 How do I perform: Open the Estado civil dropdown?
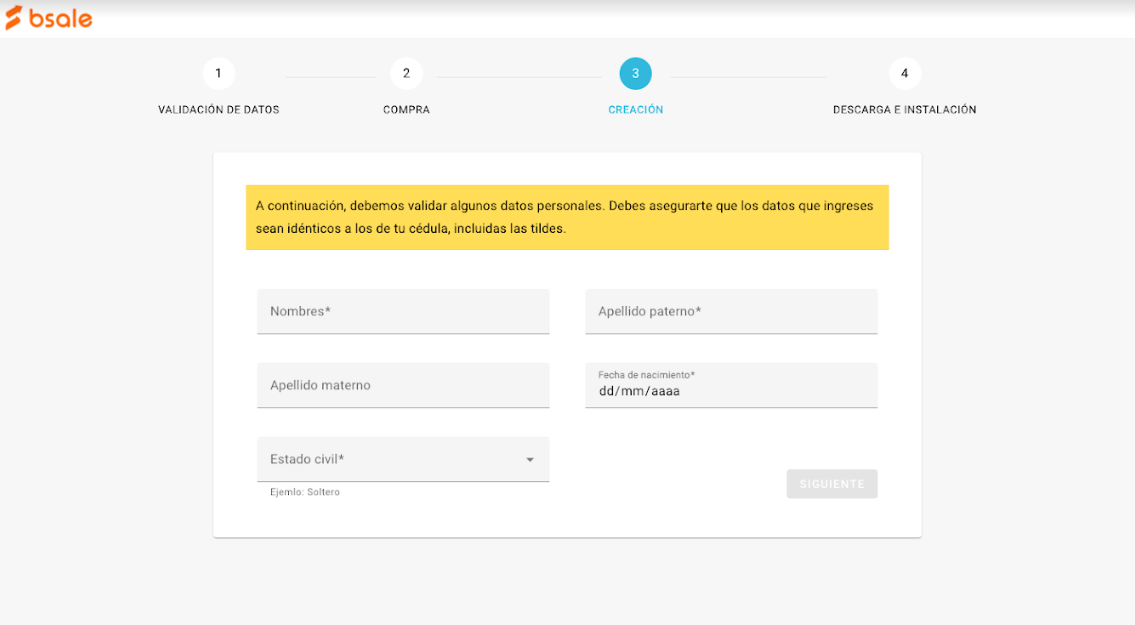coord(403,459)
